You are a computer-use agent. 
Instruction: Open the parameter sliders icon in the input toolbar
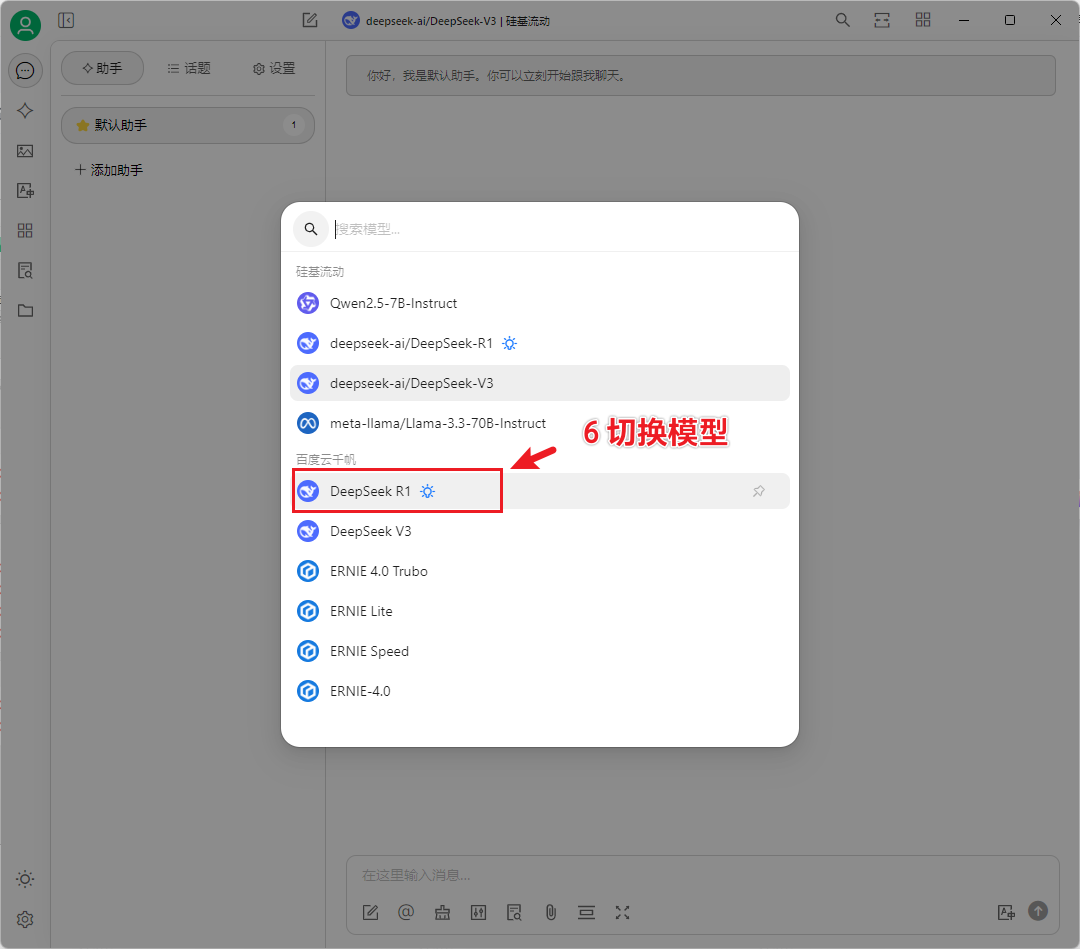pos(479,912)
